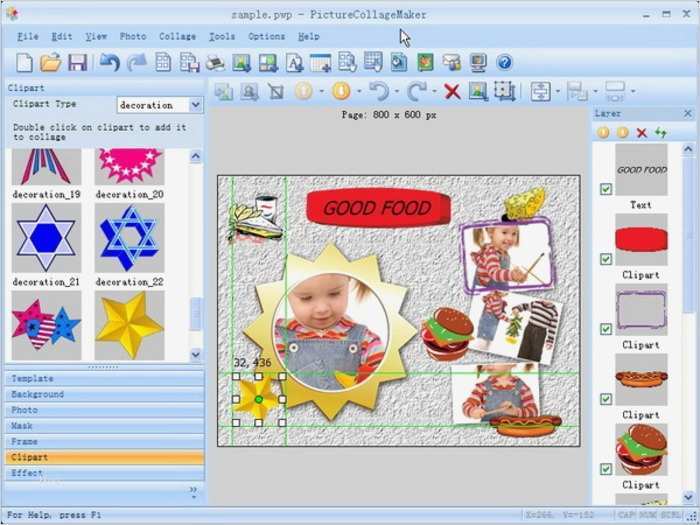Click the crop icon in the edit toolbar
Screen dimensions: 700x525
[276, 92]
